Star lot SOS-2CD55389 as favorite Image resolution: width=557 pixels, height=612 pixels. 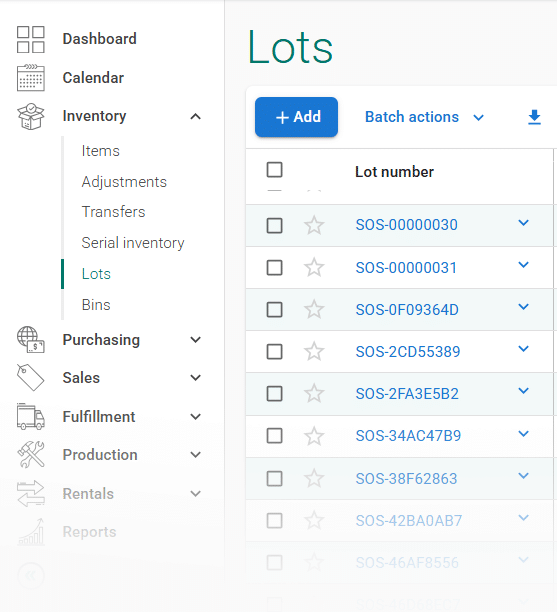[314, 352]
